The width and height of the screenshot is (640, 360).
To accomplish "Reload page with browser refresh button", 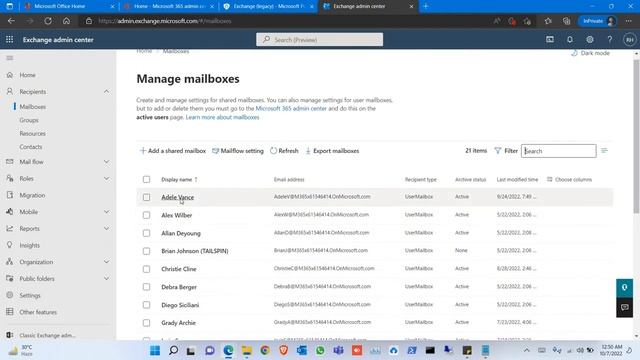I will (48, 21).
